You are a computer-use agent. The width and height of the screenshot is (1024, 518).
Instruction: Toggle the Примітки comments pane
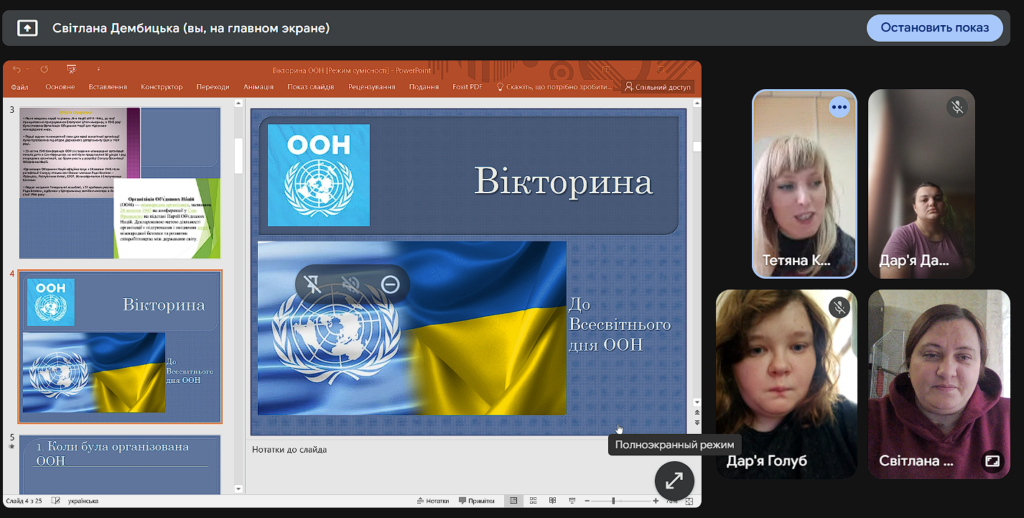coord(476,500)
